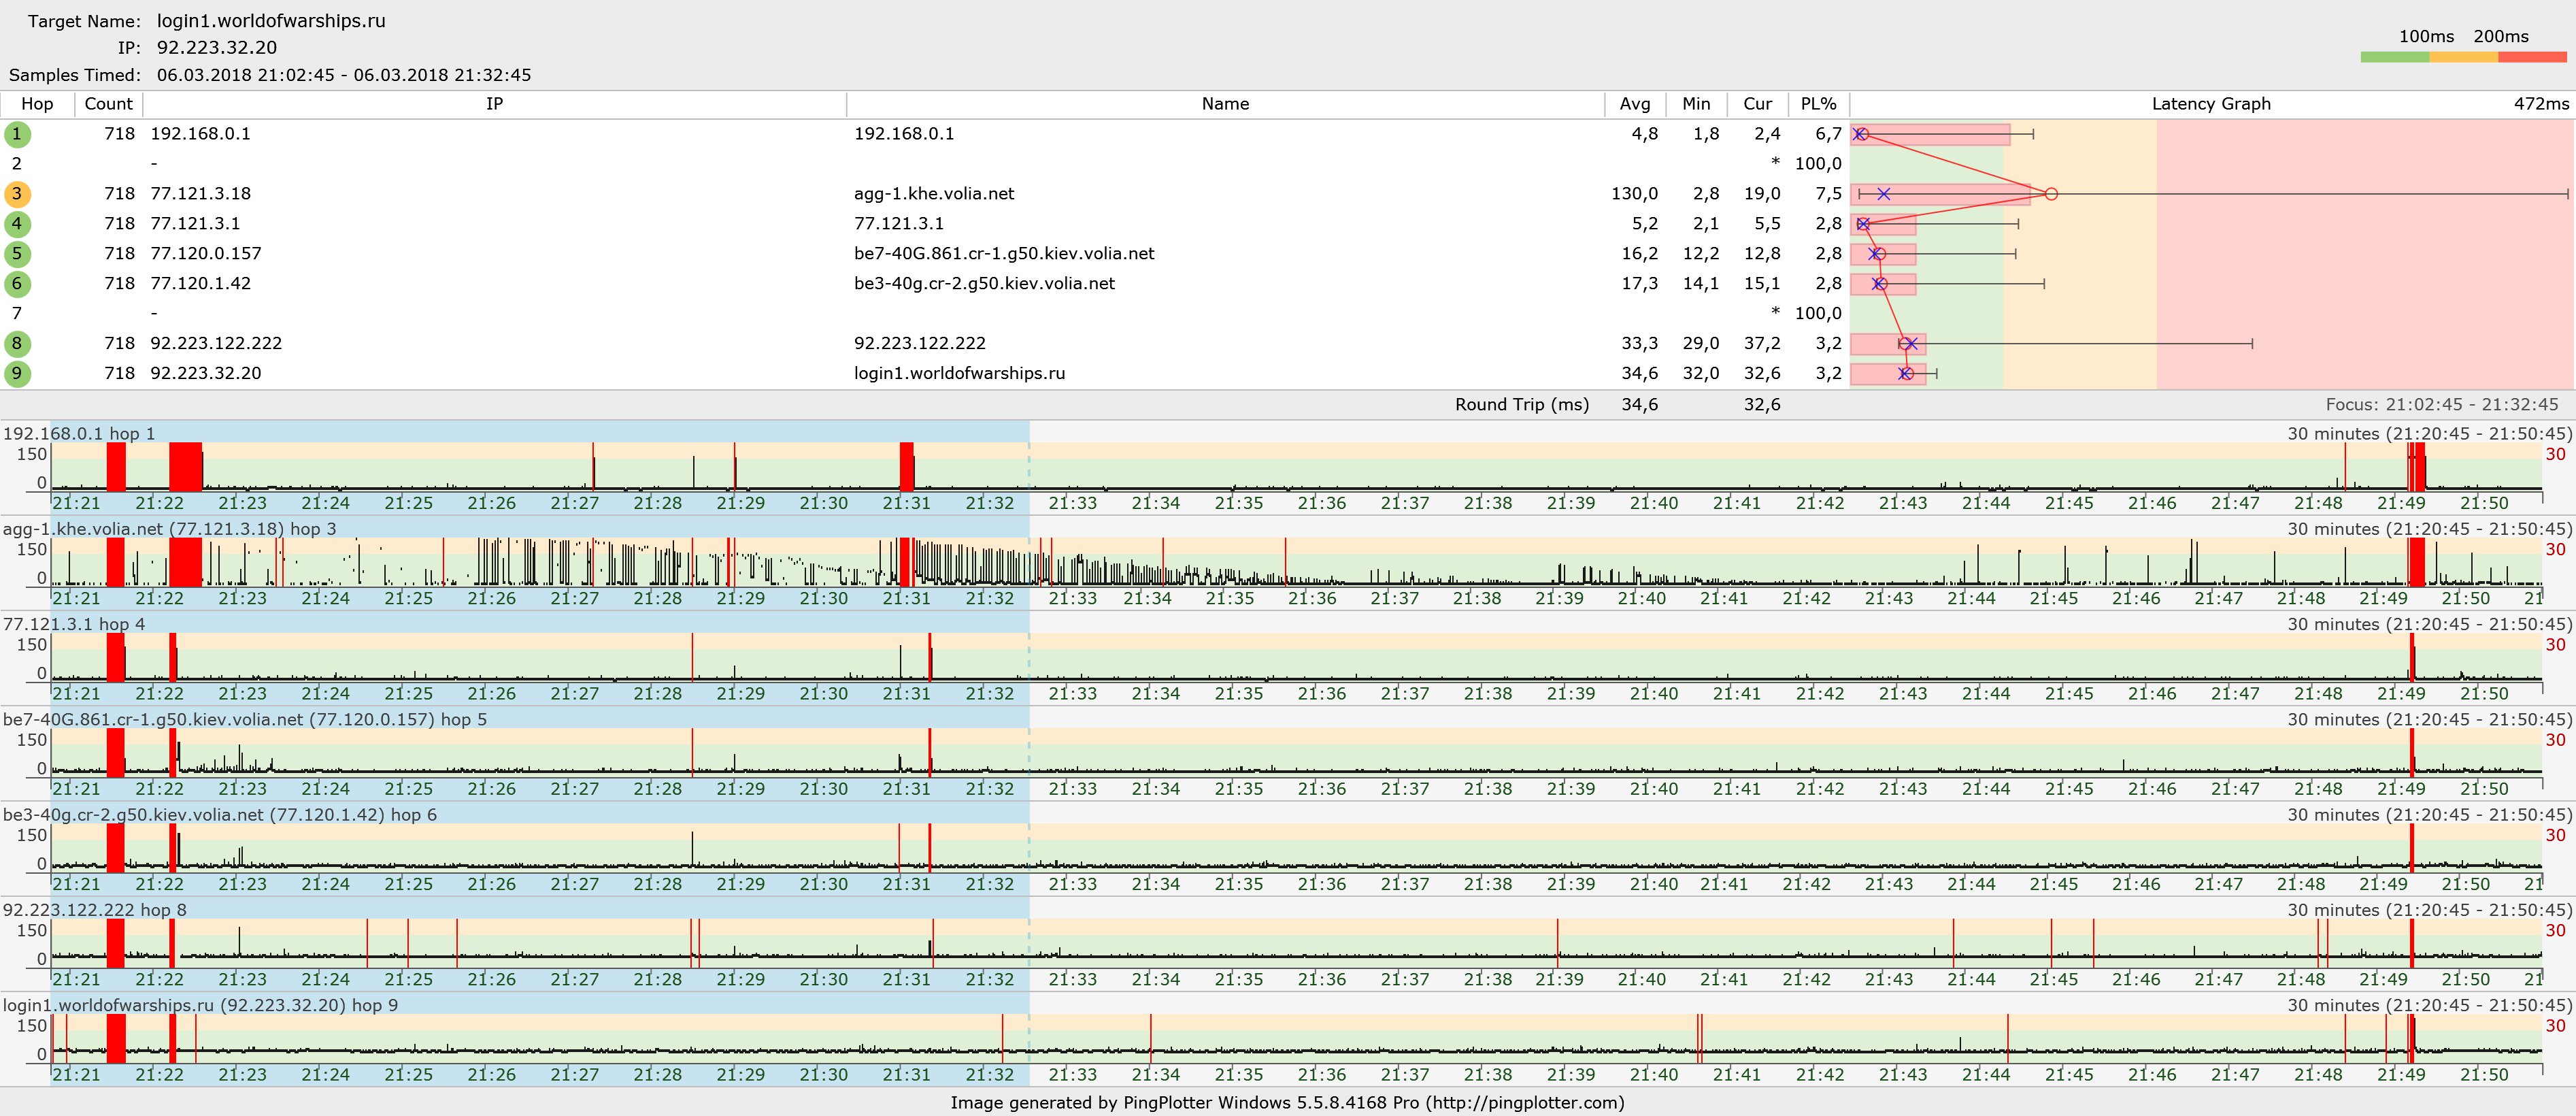Click the Target Name value login1.worldofwarships.ru
The image size is (2576, 1116).
(x=271, y=21)
